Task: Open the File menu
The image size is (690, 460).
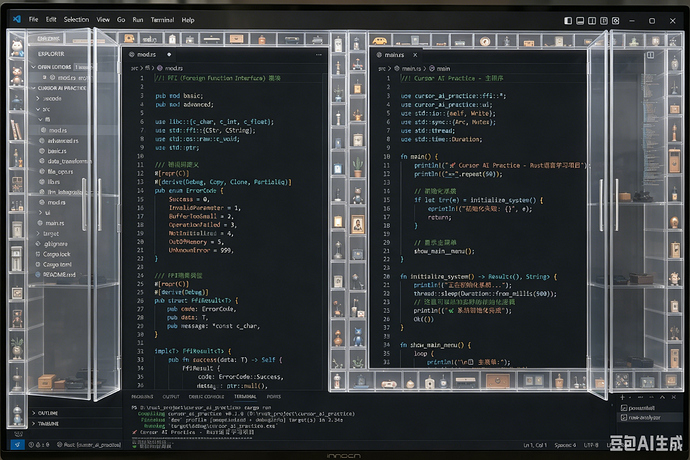Action: point(33,19)
